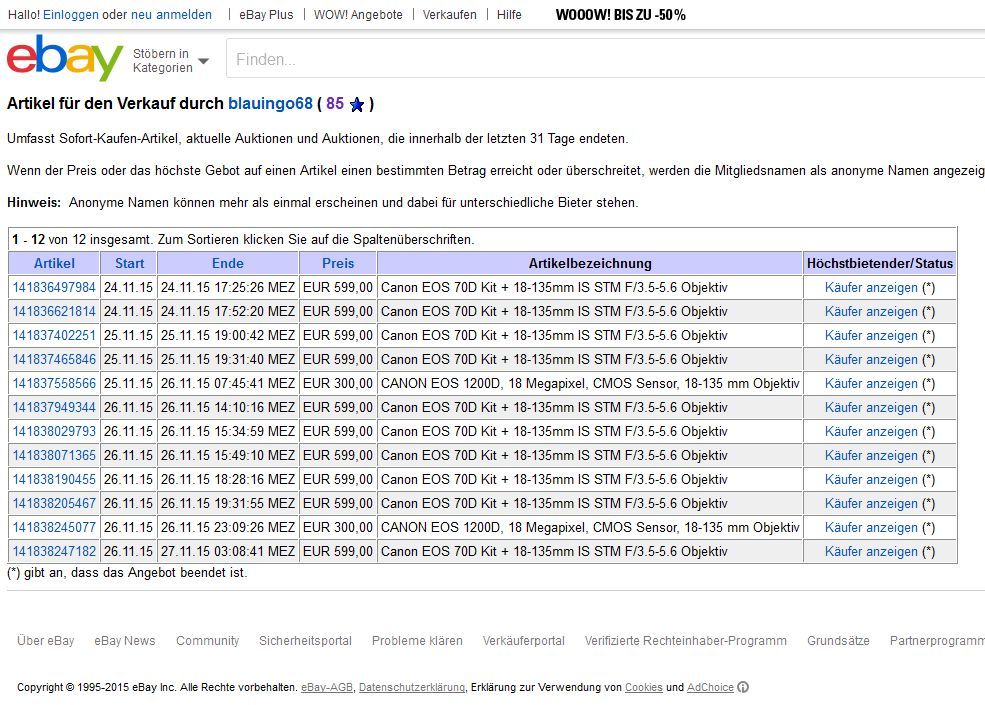Select the EUR 300,00 price for item 141837558566
985x705 pixels.
point(338,383)
